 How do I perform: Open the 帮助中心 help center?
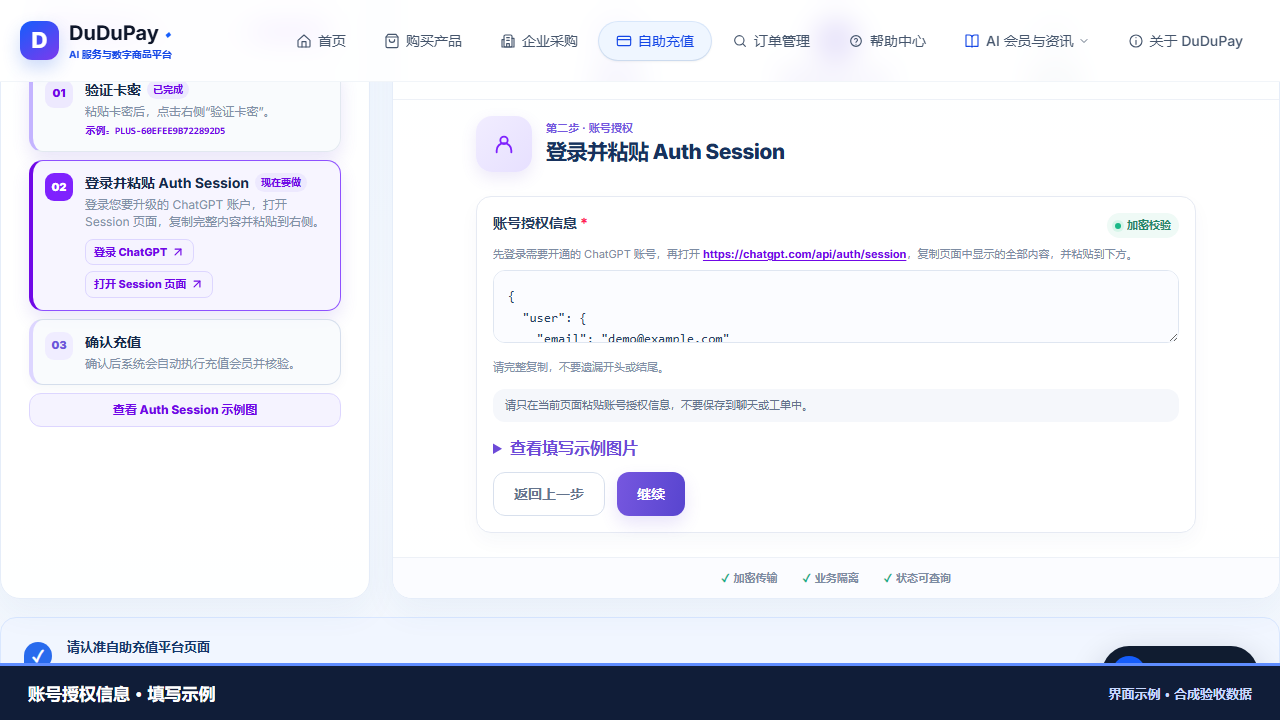coord(887,41)
